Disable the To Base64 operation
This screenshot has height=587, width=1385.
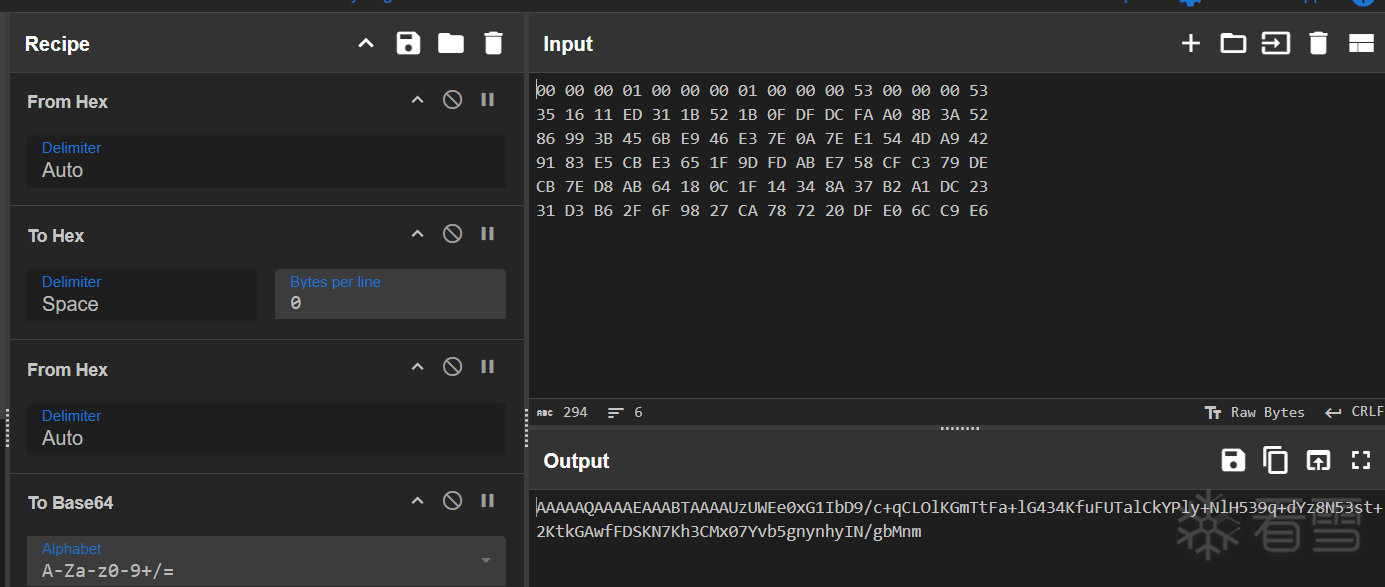pyautogui.click(x=452, y=501)
